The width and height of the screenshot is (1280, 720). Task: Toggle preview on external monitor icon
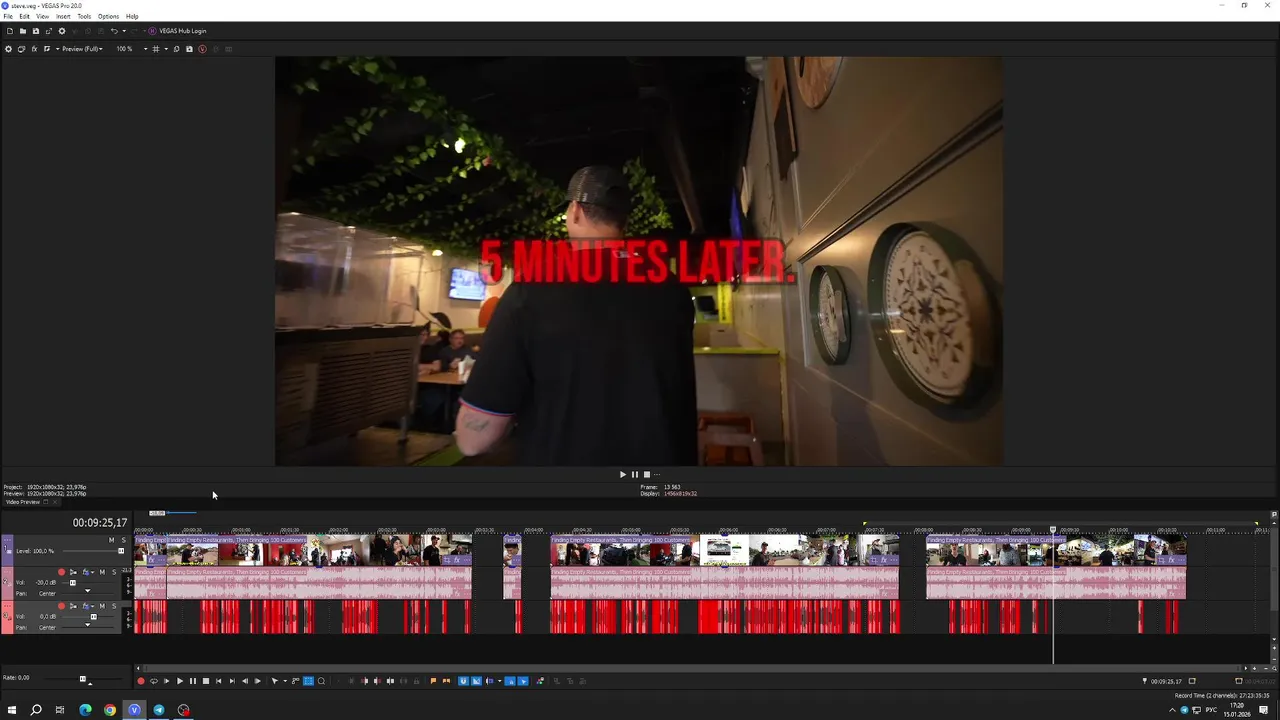point(22,49)
